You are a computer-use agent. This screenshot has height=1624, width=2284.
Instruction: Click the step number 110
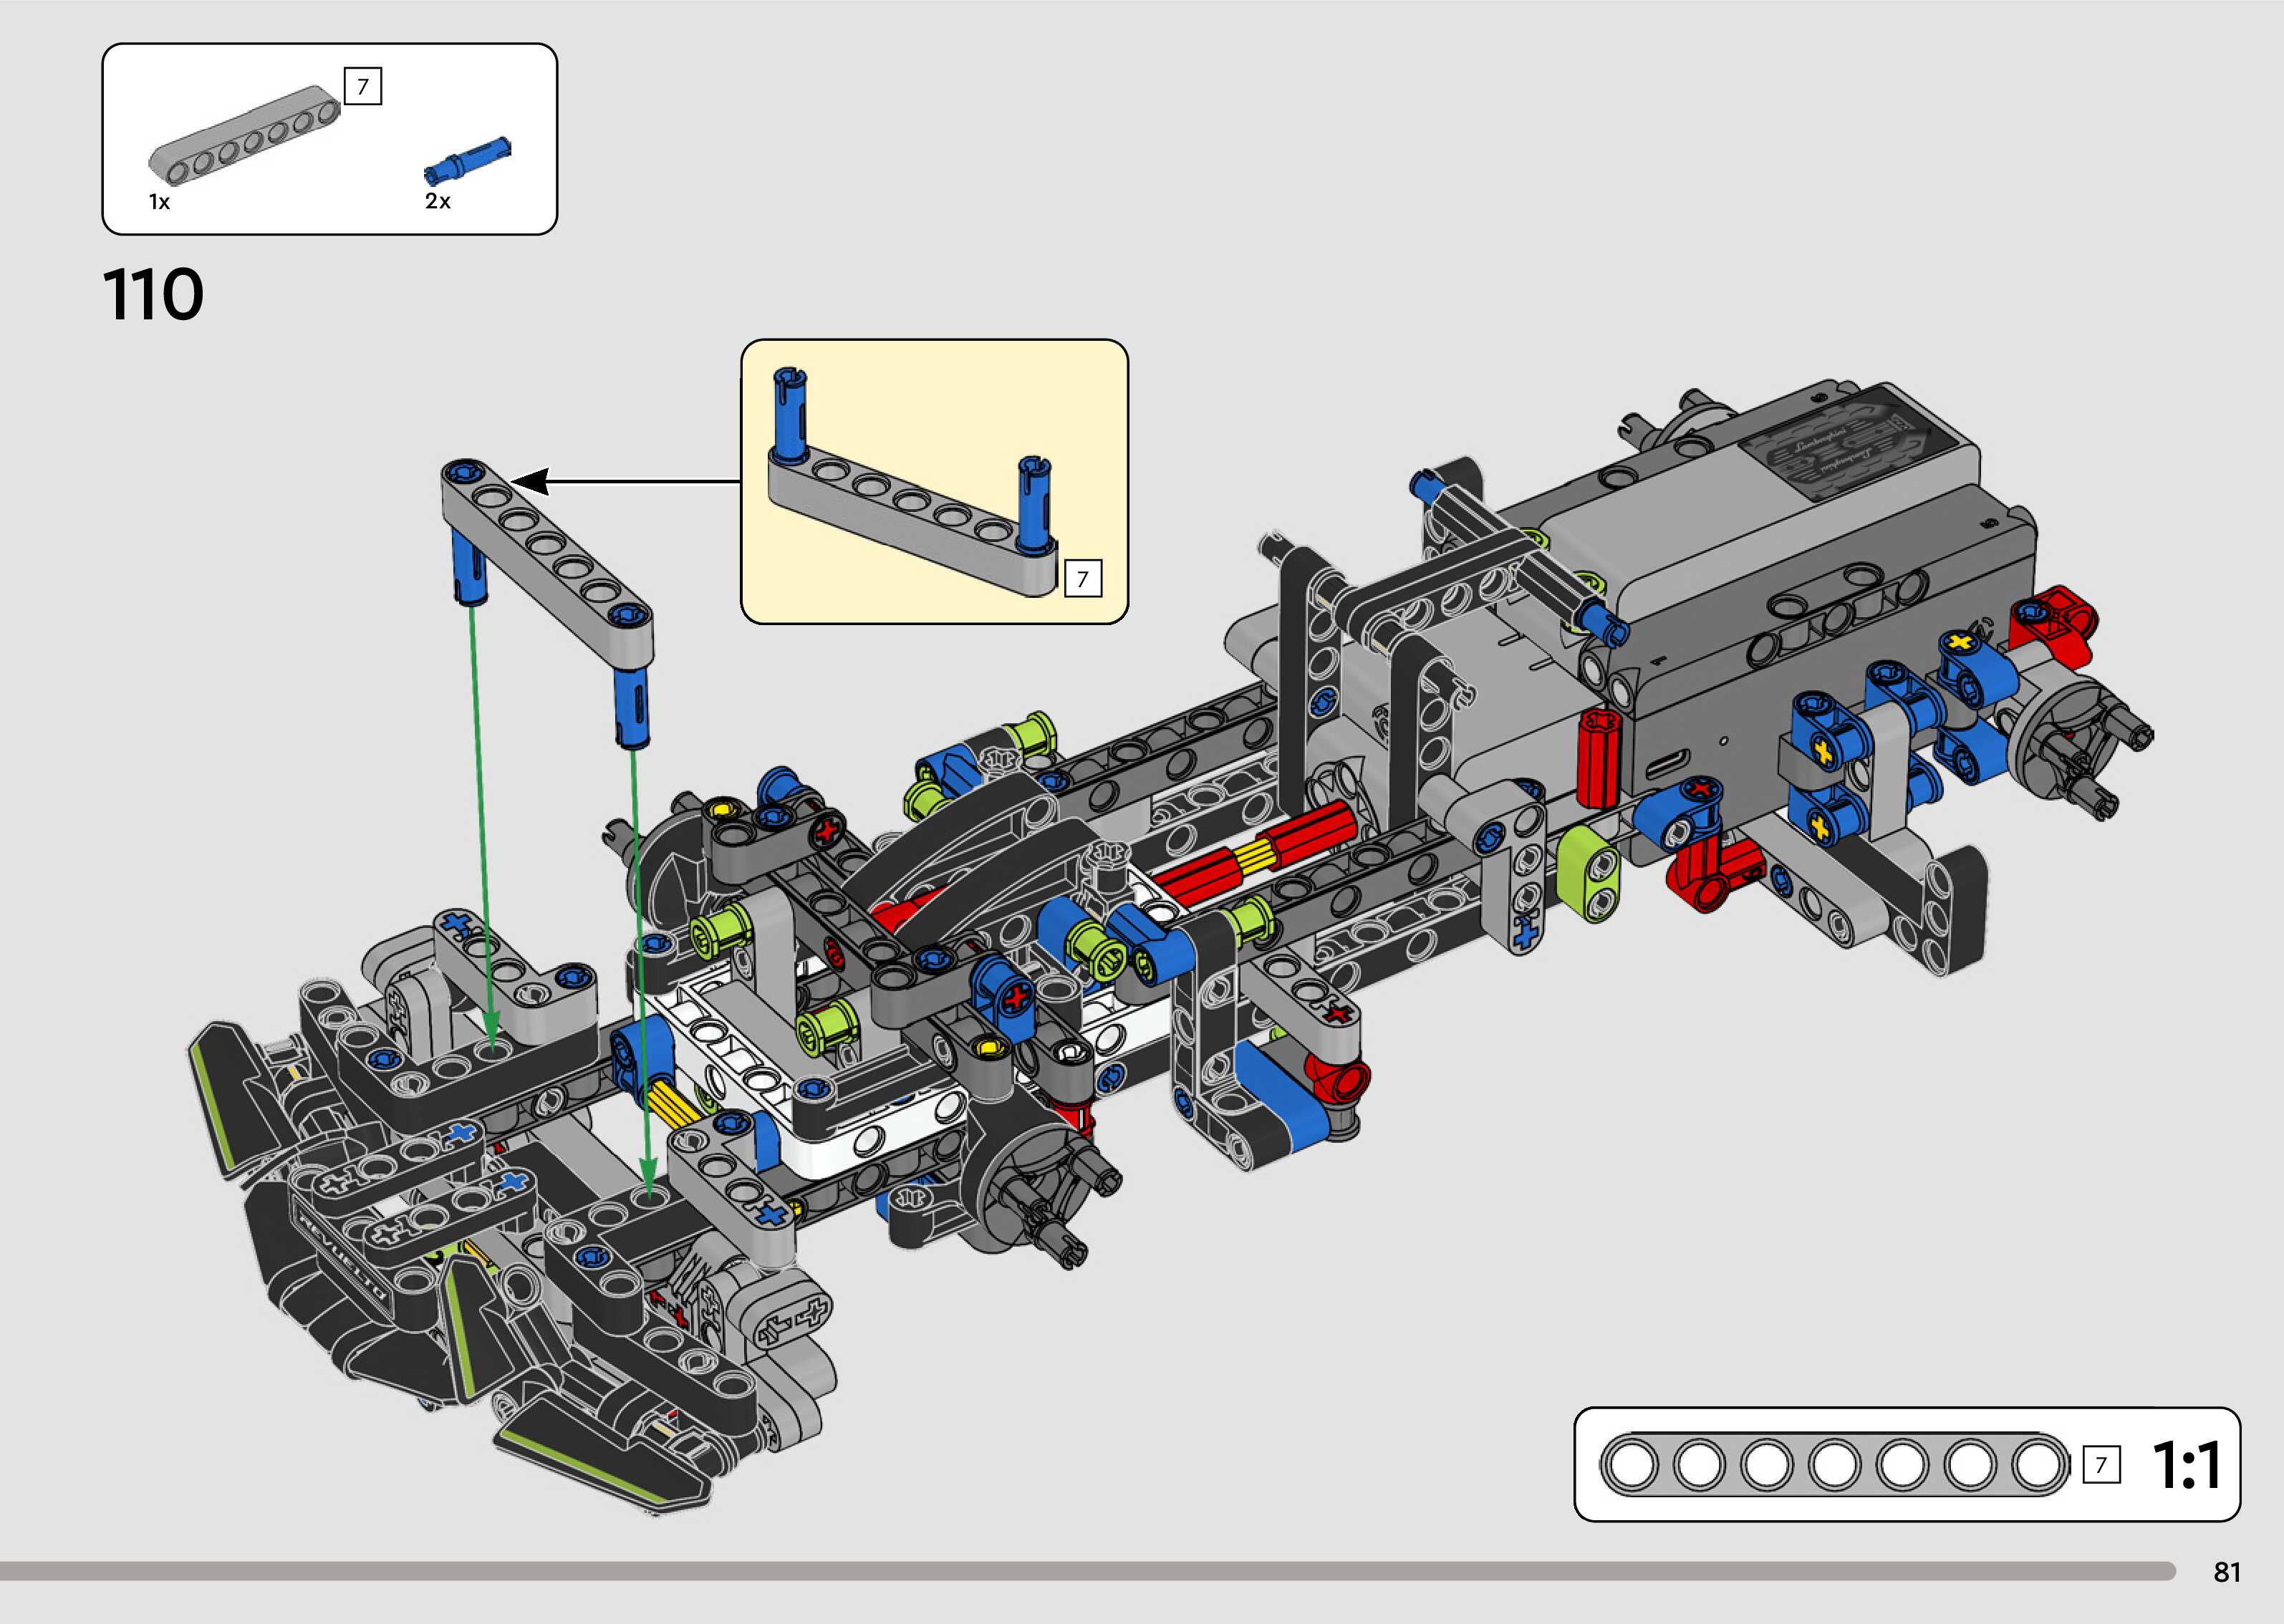click(x=153, y=295)
